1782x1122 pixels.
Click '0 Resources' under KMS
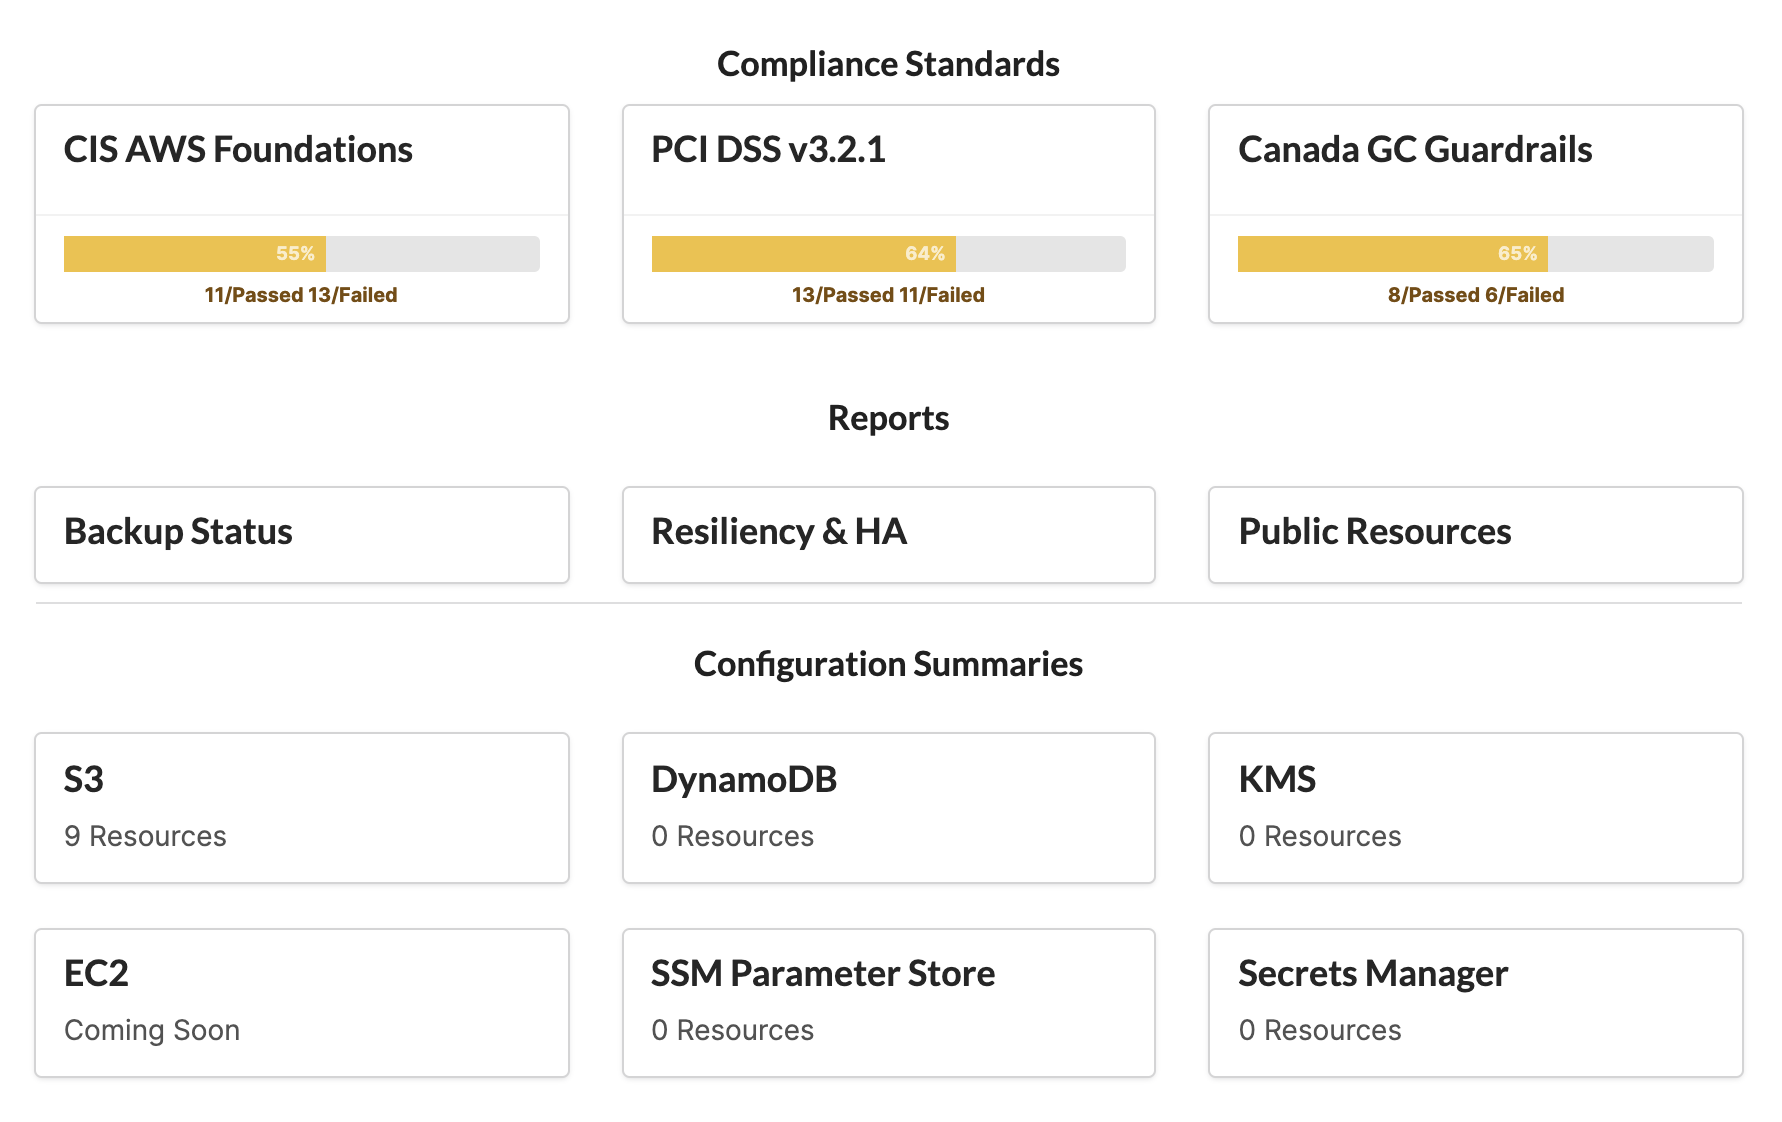tap(1320, 836)
